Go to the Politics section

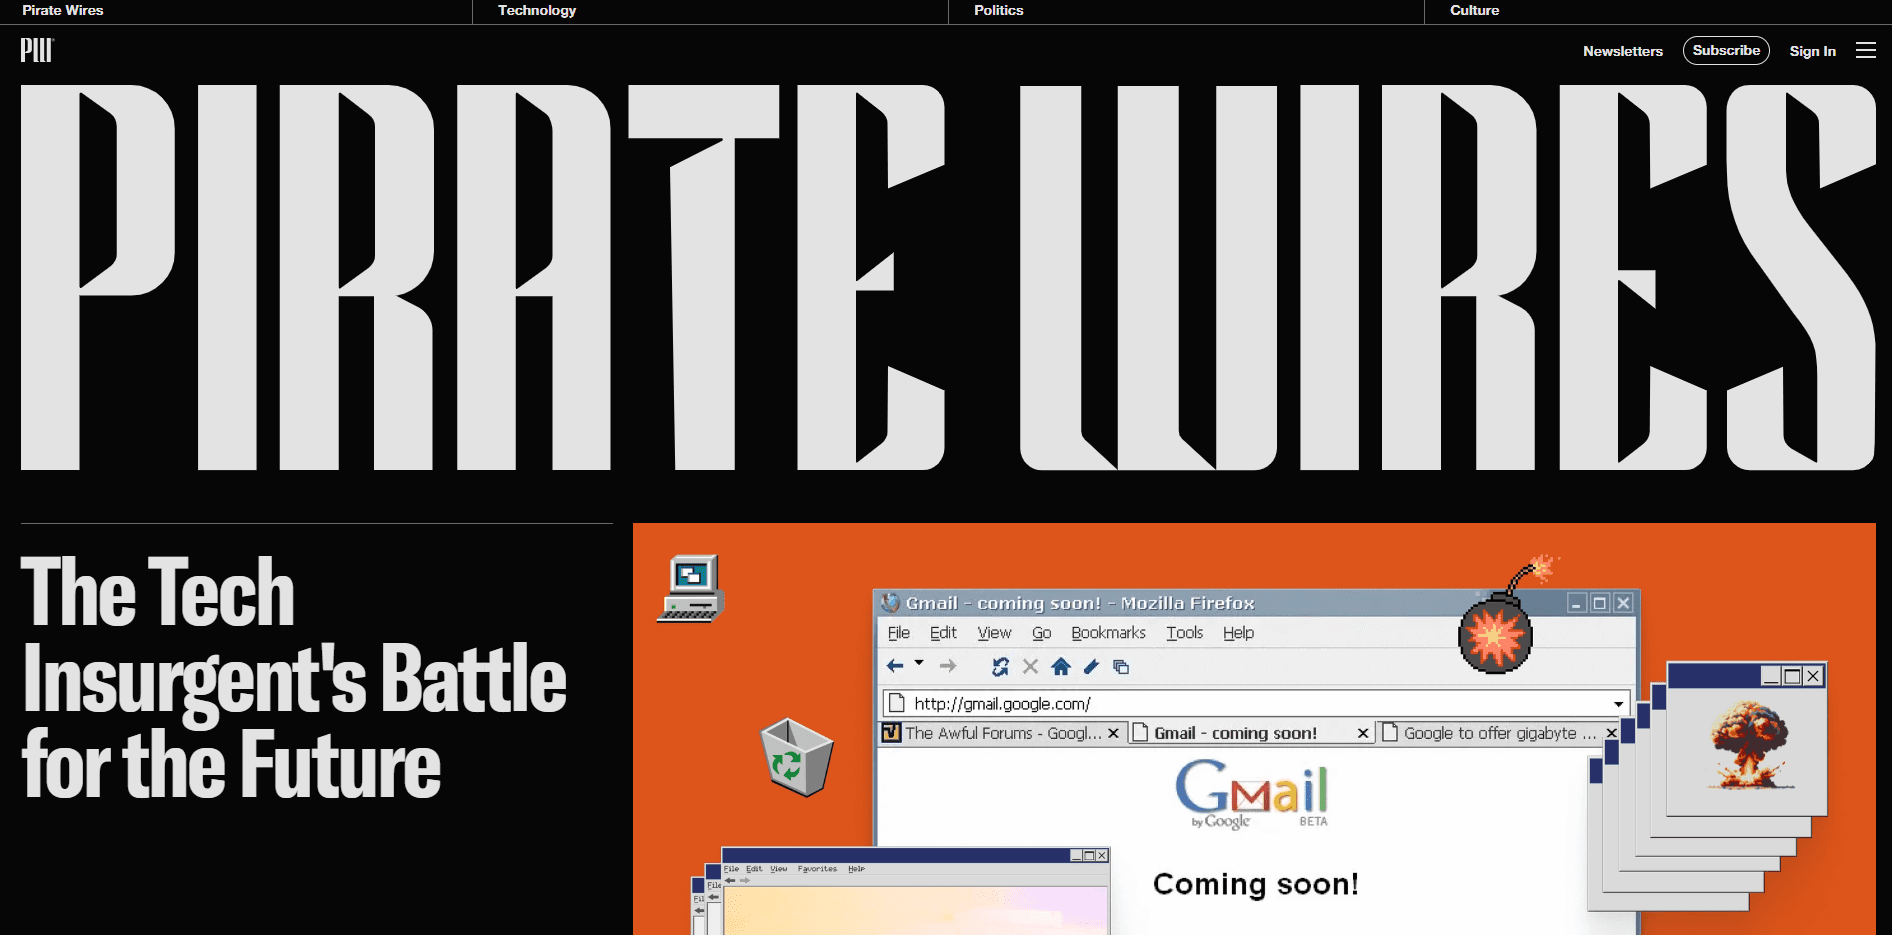coord(998,10)
